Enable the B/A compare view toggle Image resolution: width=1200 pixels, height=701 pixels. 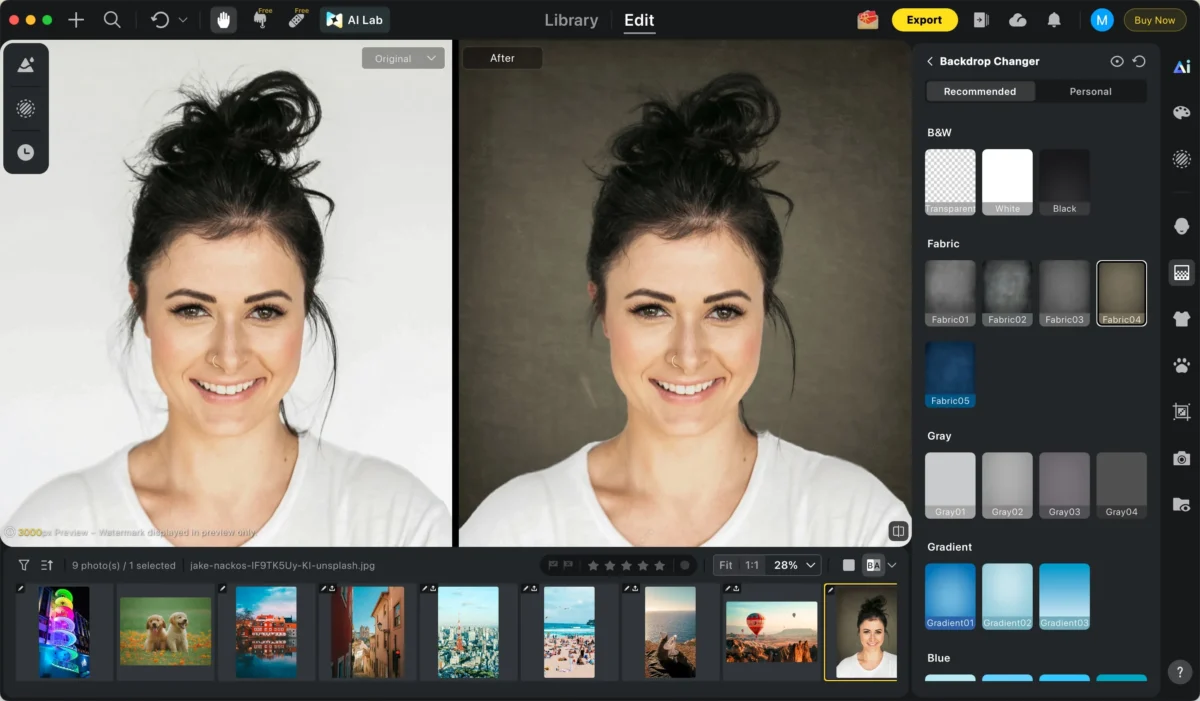click(874, 565)
